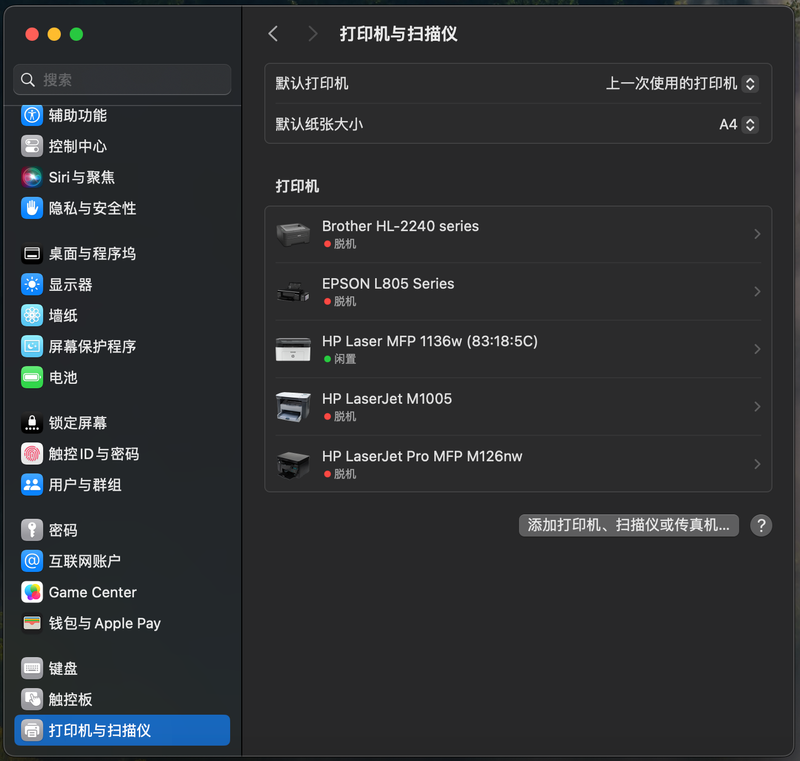Image resolution: width=800 pixels, height=761 pixels.
Task: Expand EPSON L805 Series details chevron
Action: click(x=757, y=292)
